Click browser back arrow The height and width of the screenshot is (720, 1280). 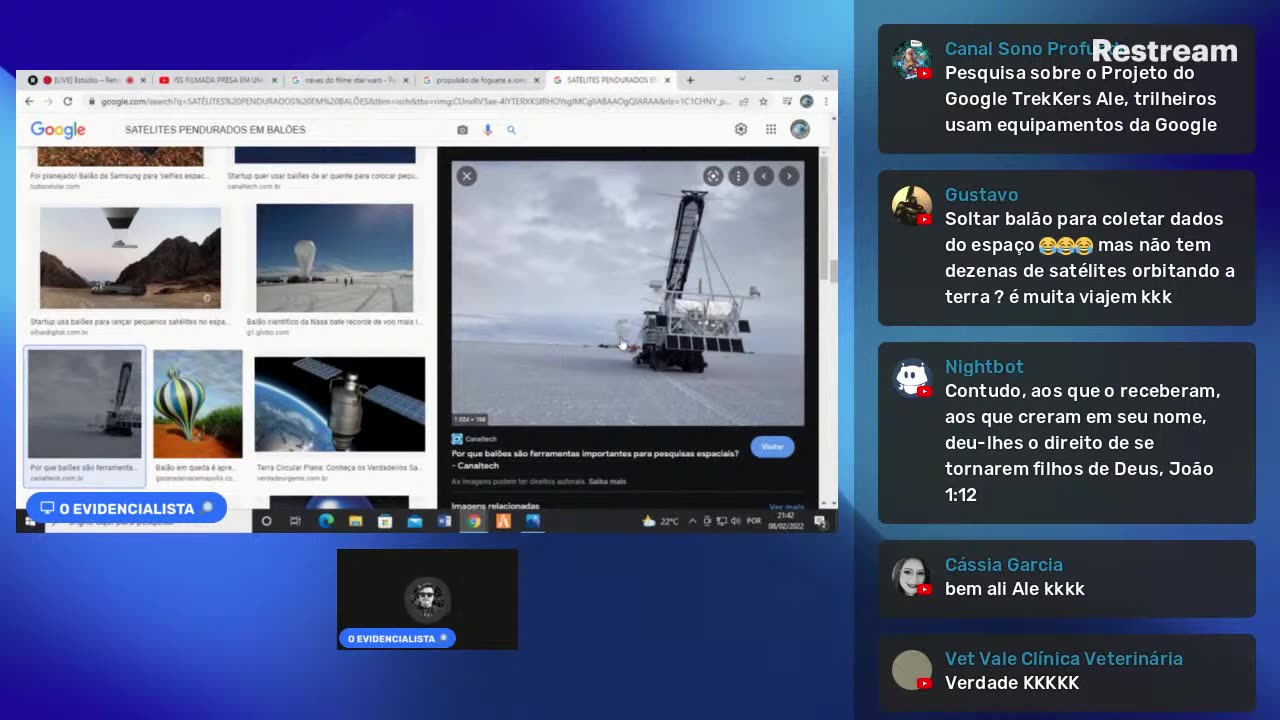click(x=29, y=102)
